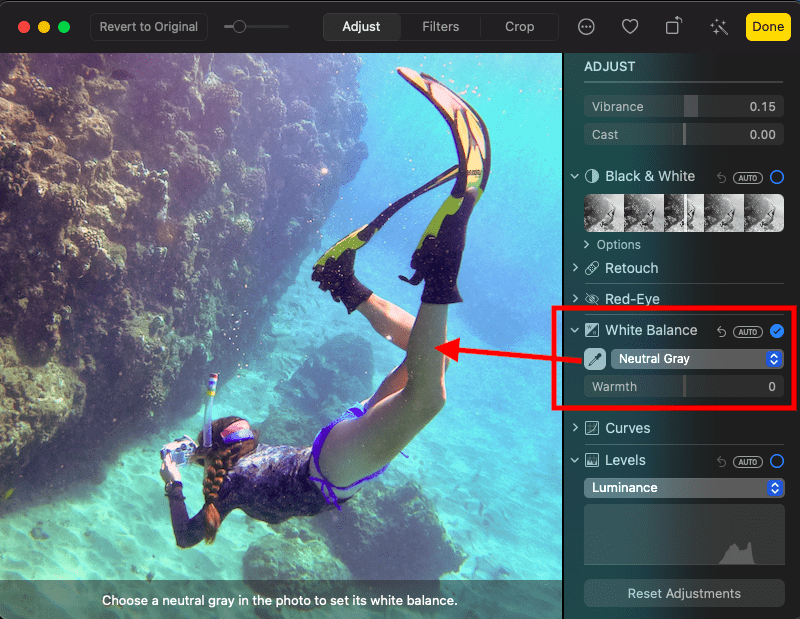Screen dimensions: 800x619
Task: Enable the Levels adjustment circle
Action: [x=777, y=461]
